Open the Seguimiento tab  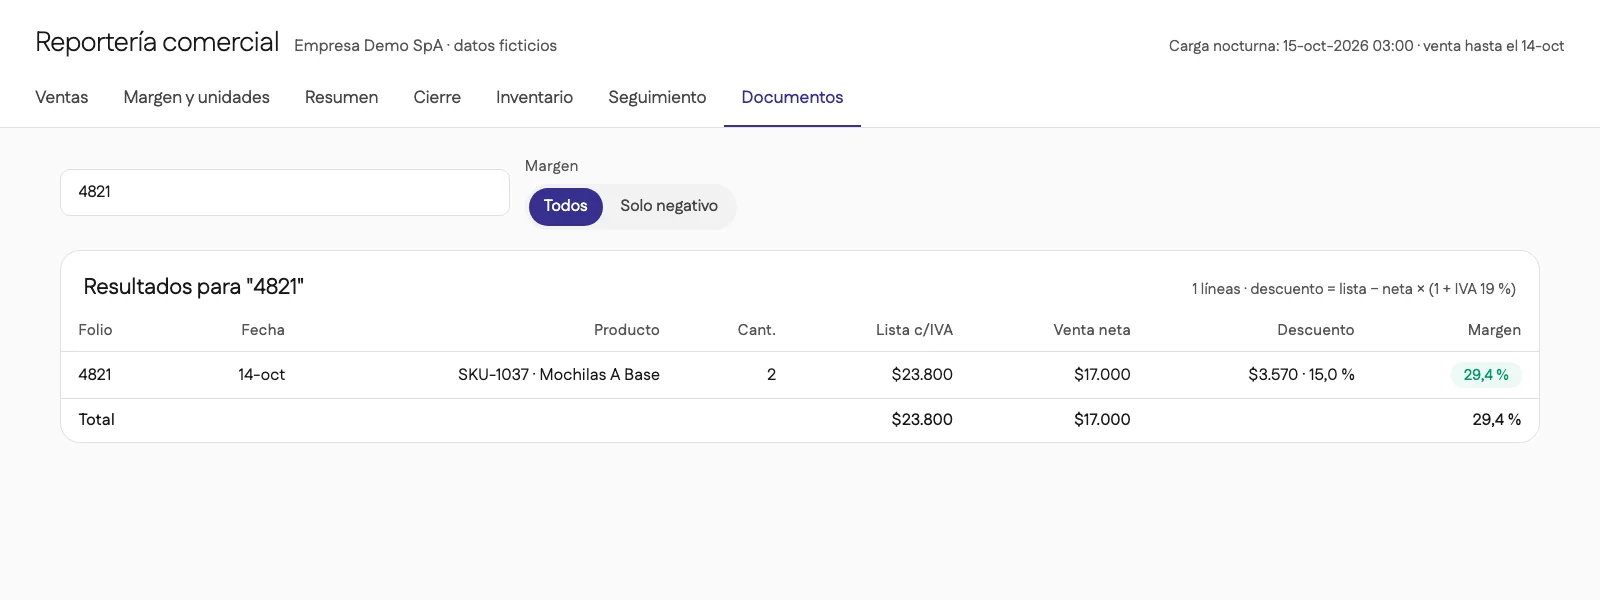click(657, 97)
